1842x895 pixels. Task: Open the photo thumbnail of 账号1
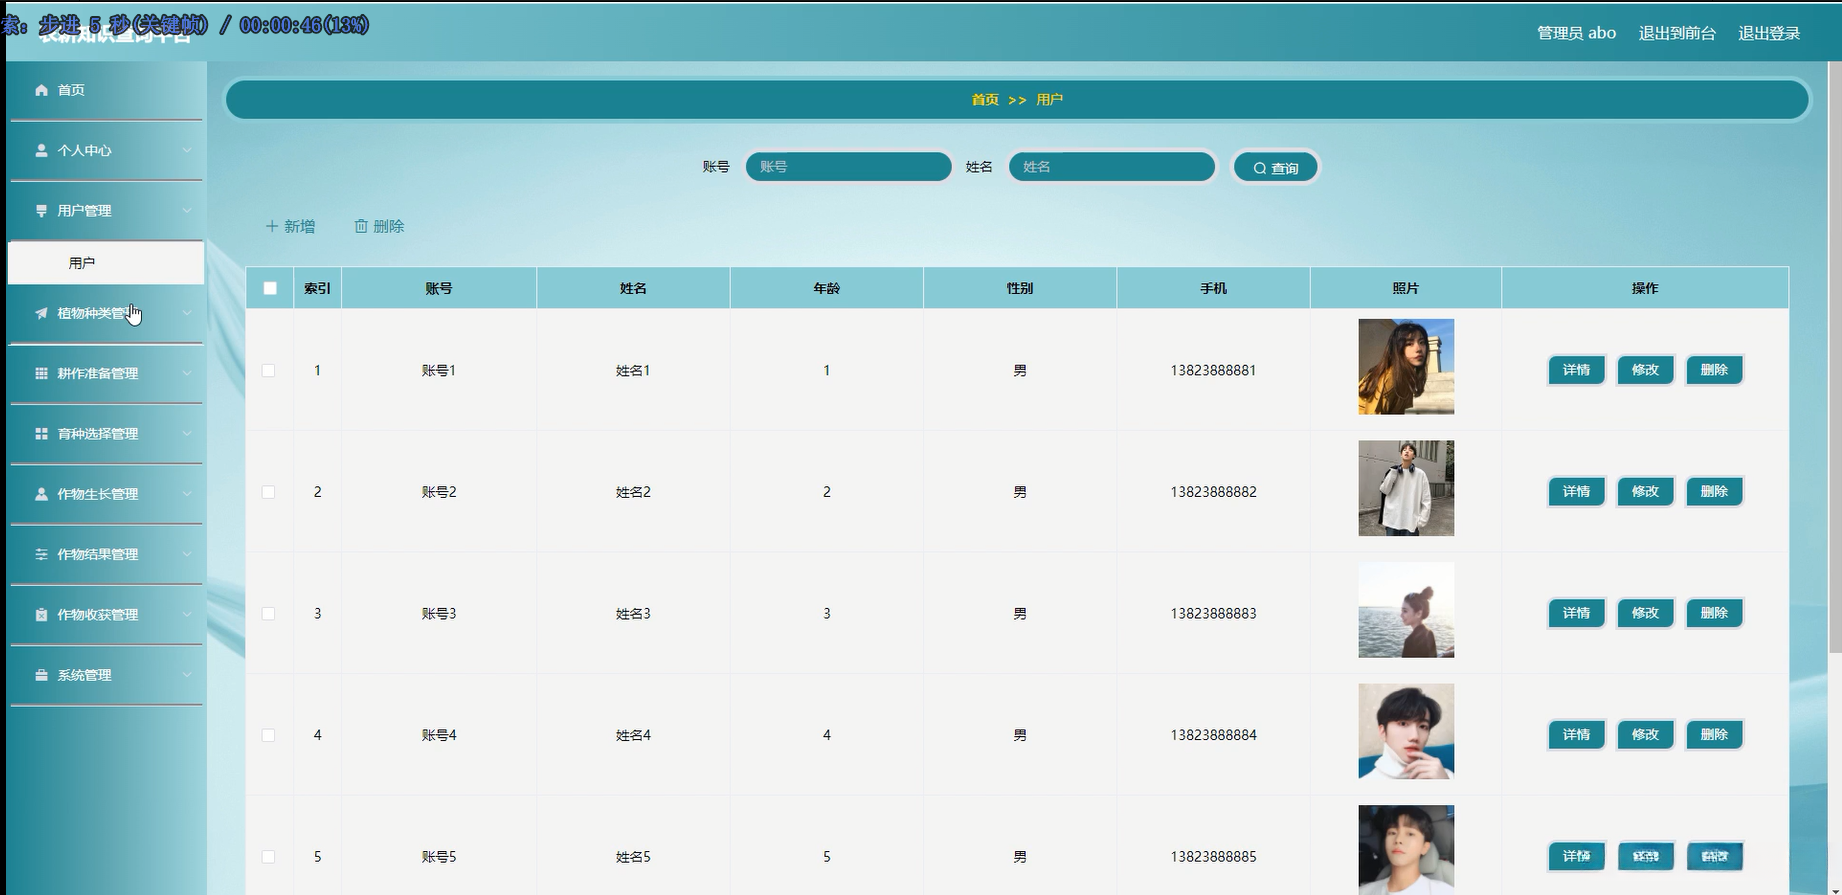[1406, 367]
